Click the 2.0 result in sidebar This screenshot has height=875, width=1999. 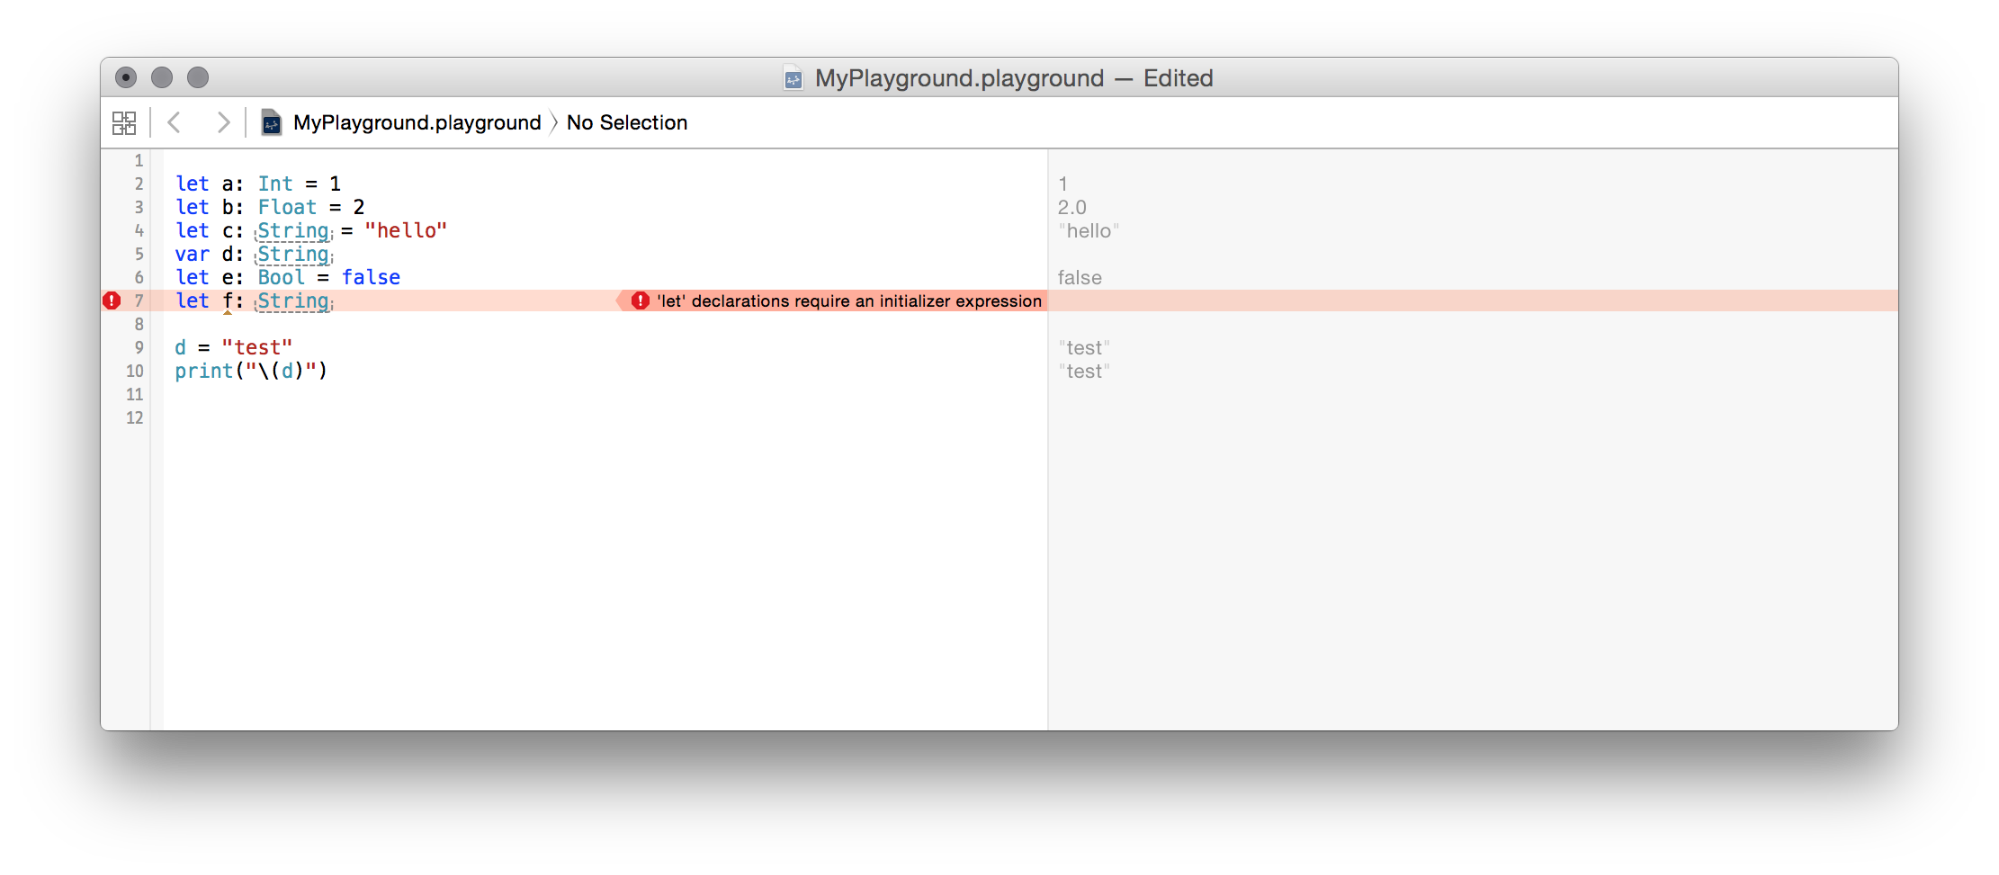click(1072, 207)
